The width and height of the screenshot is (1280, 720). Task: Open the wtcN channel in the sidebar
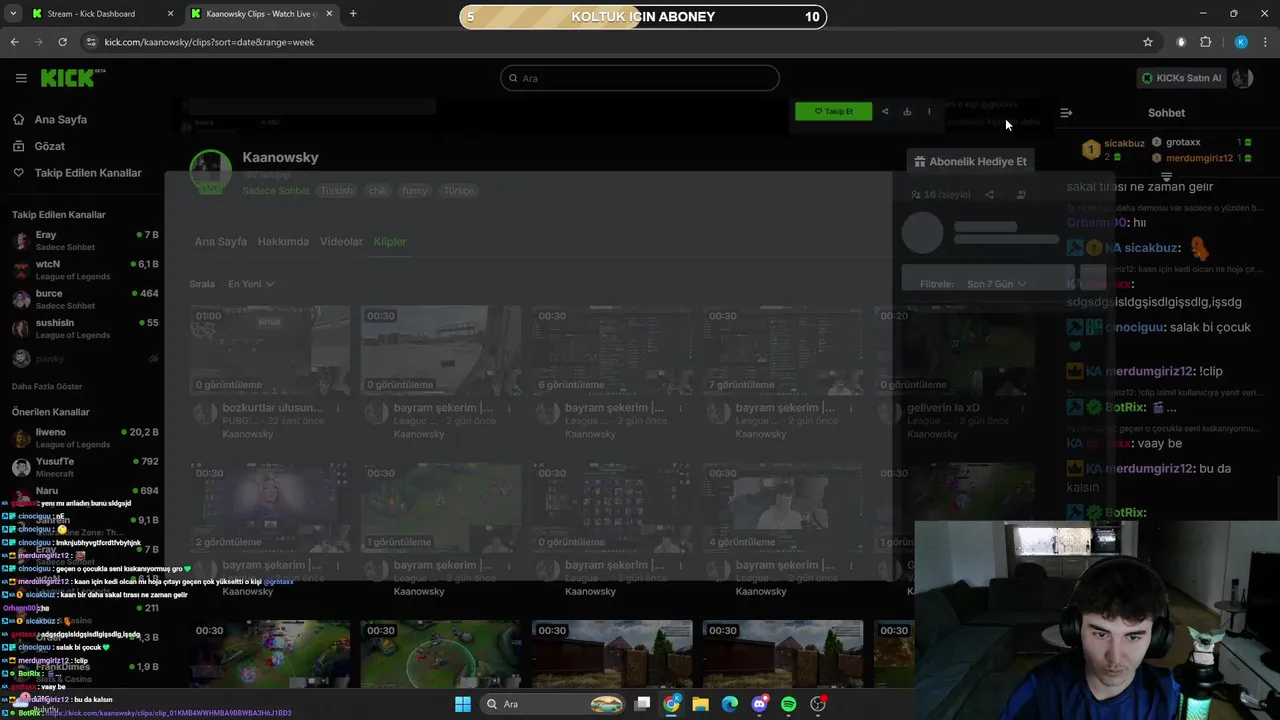85,270
